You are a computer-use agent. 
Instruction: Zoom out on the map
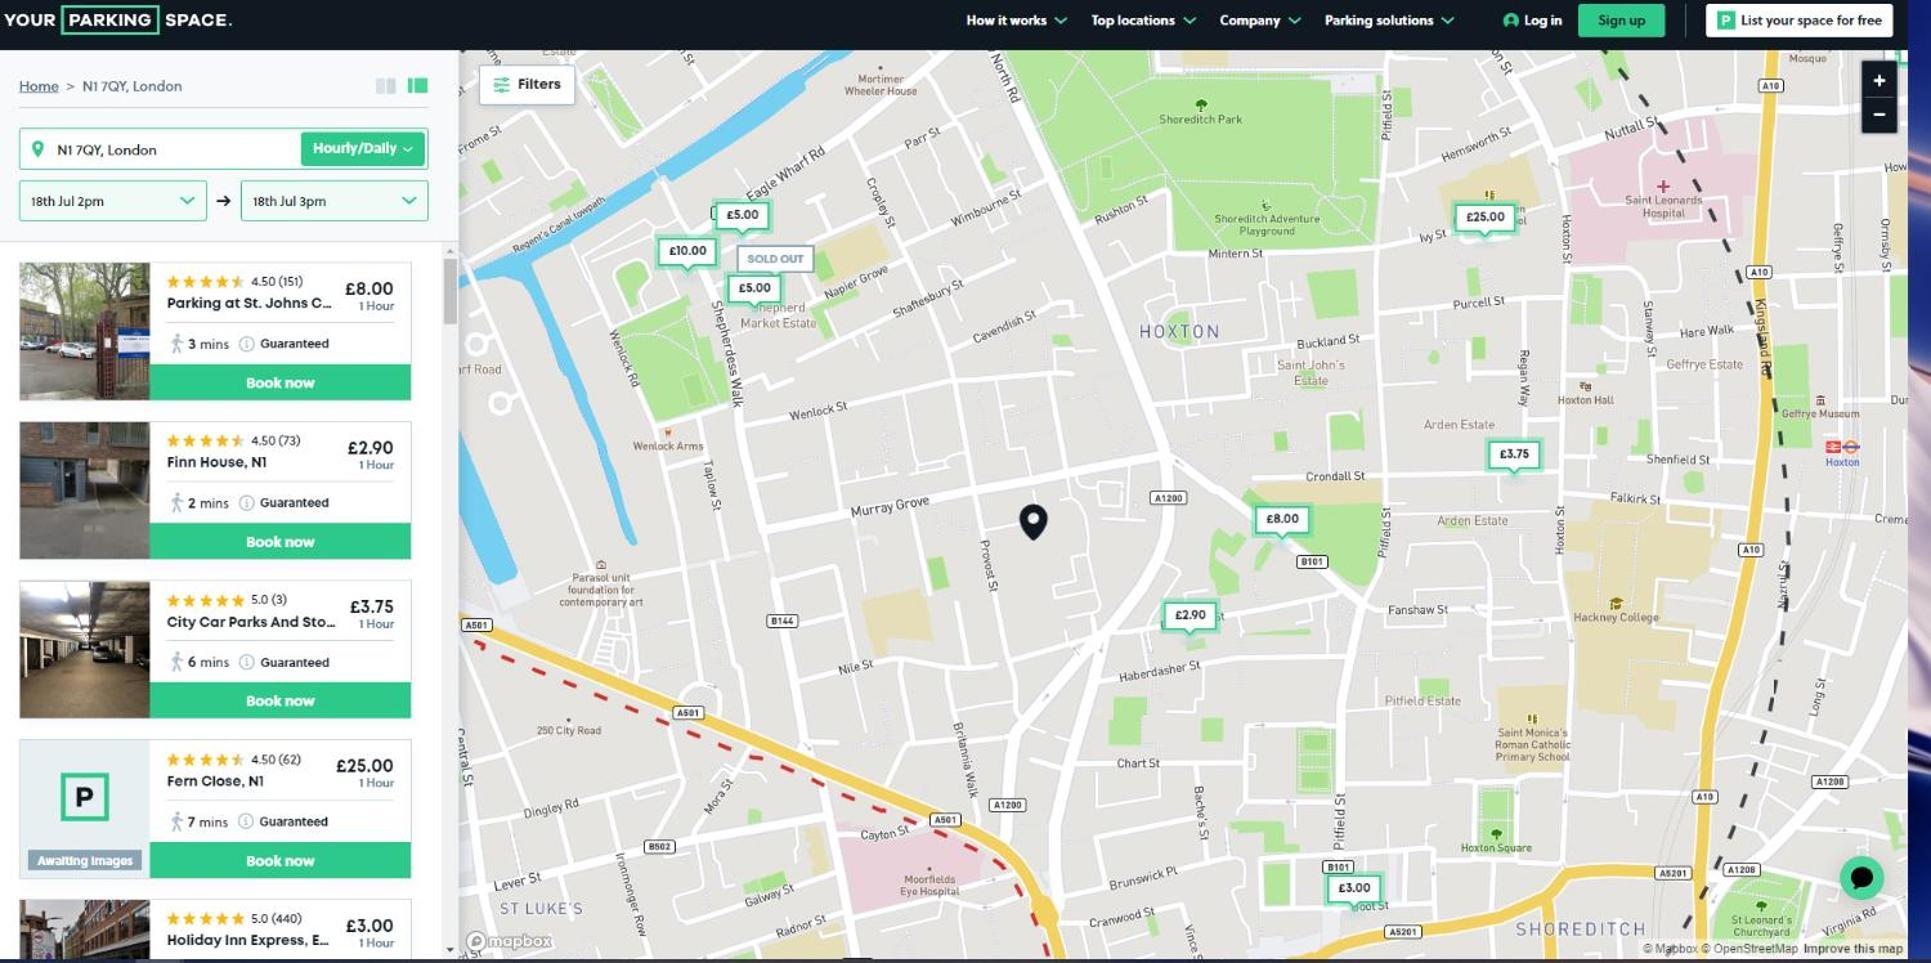1879,115
